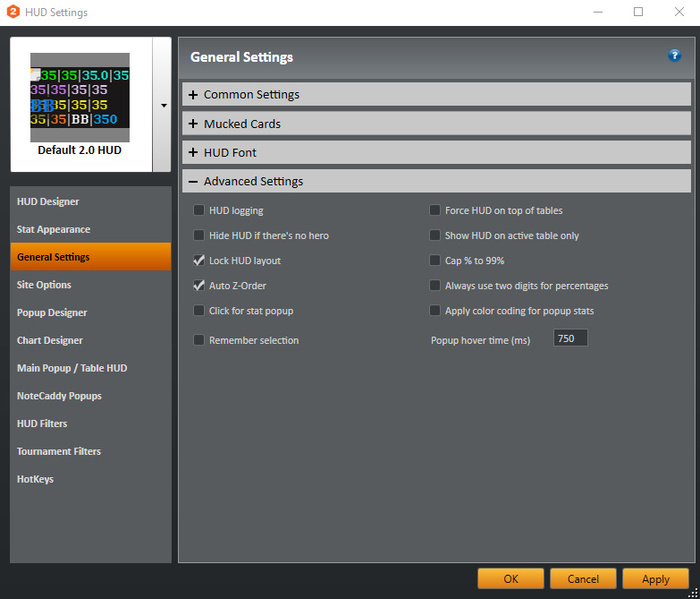Open HUD Filters
This screenshot has height=599, width=700.
90,423
